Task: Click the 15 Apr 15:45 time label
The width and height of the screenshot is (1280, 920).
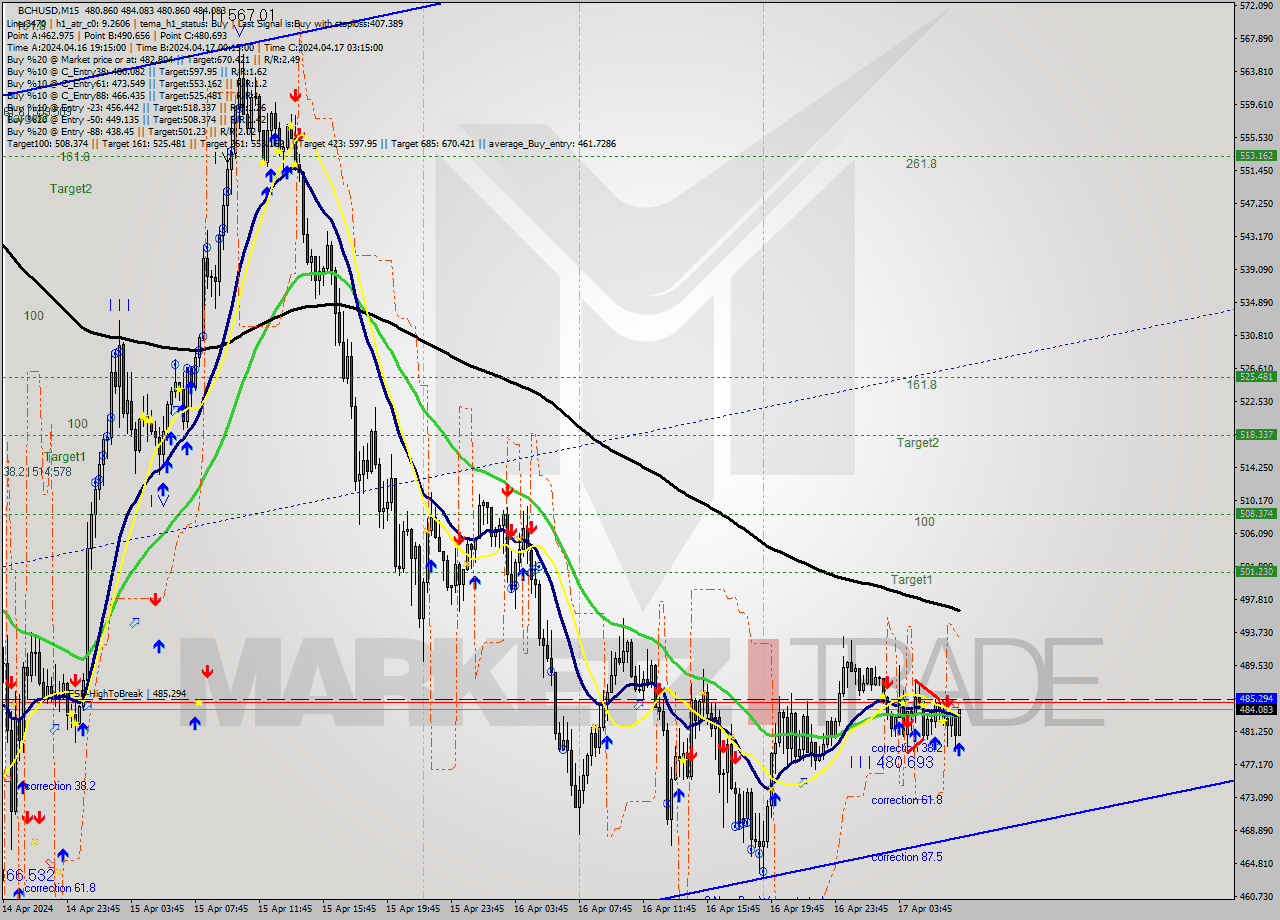Action: click(350, 909)
